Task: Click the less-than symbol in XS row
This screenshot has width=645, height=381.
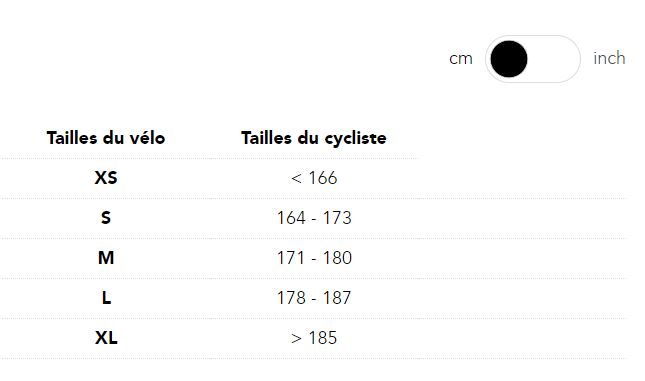Action: coord(296,179)
